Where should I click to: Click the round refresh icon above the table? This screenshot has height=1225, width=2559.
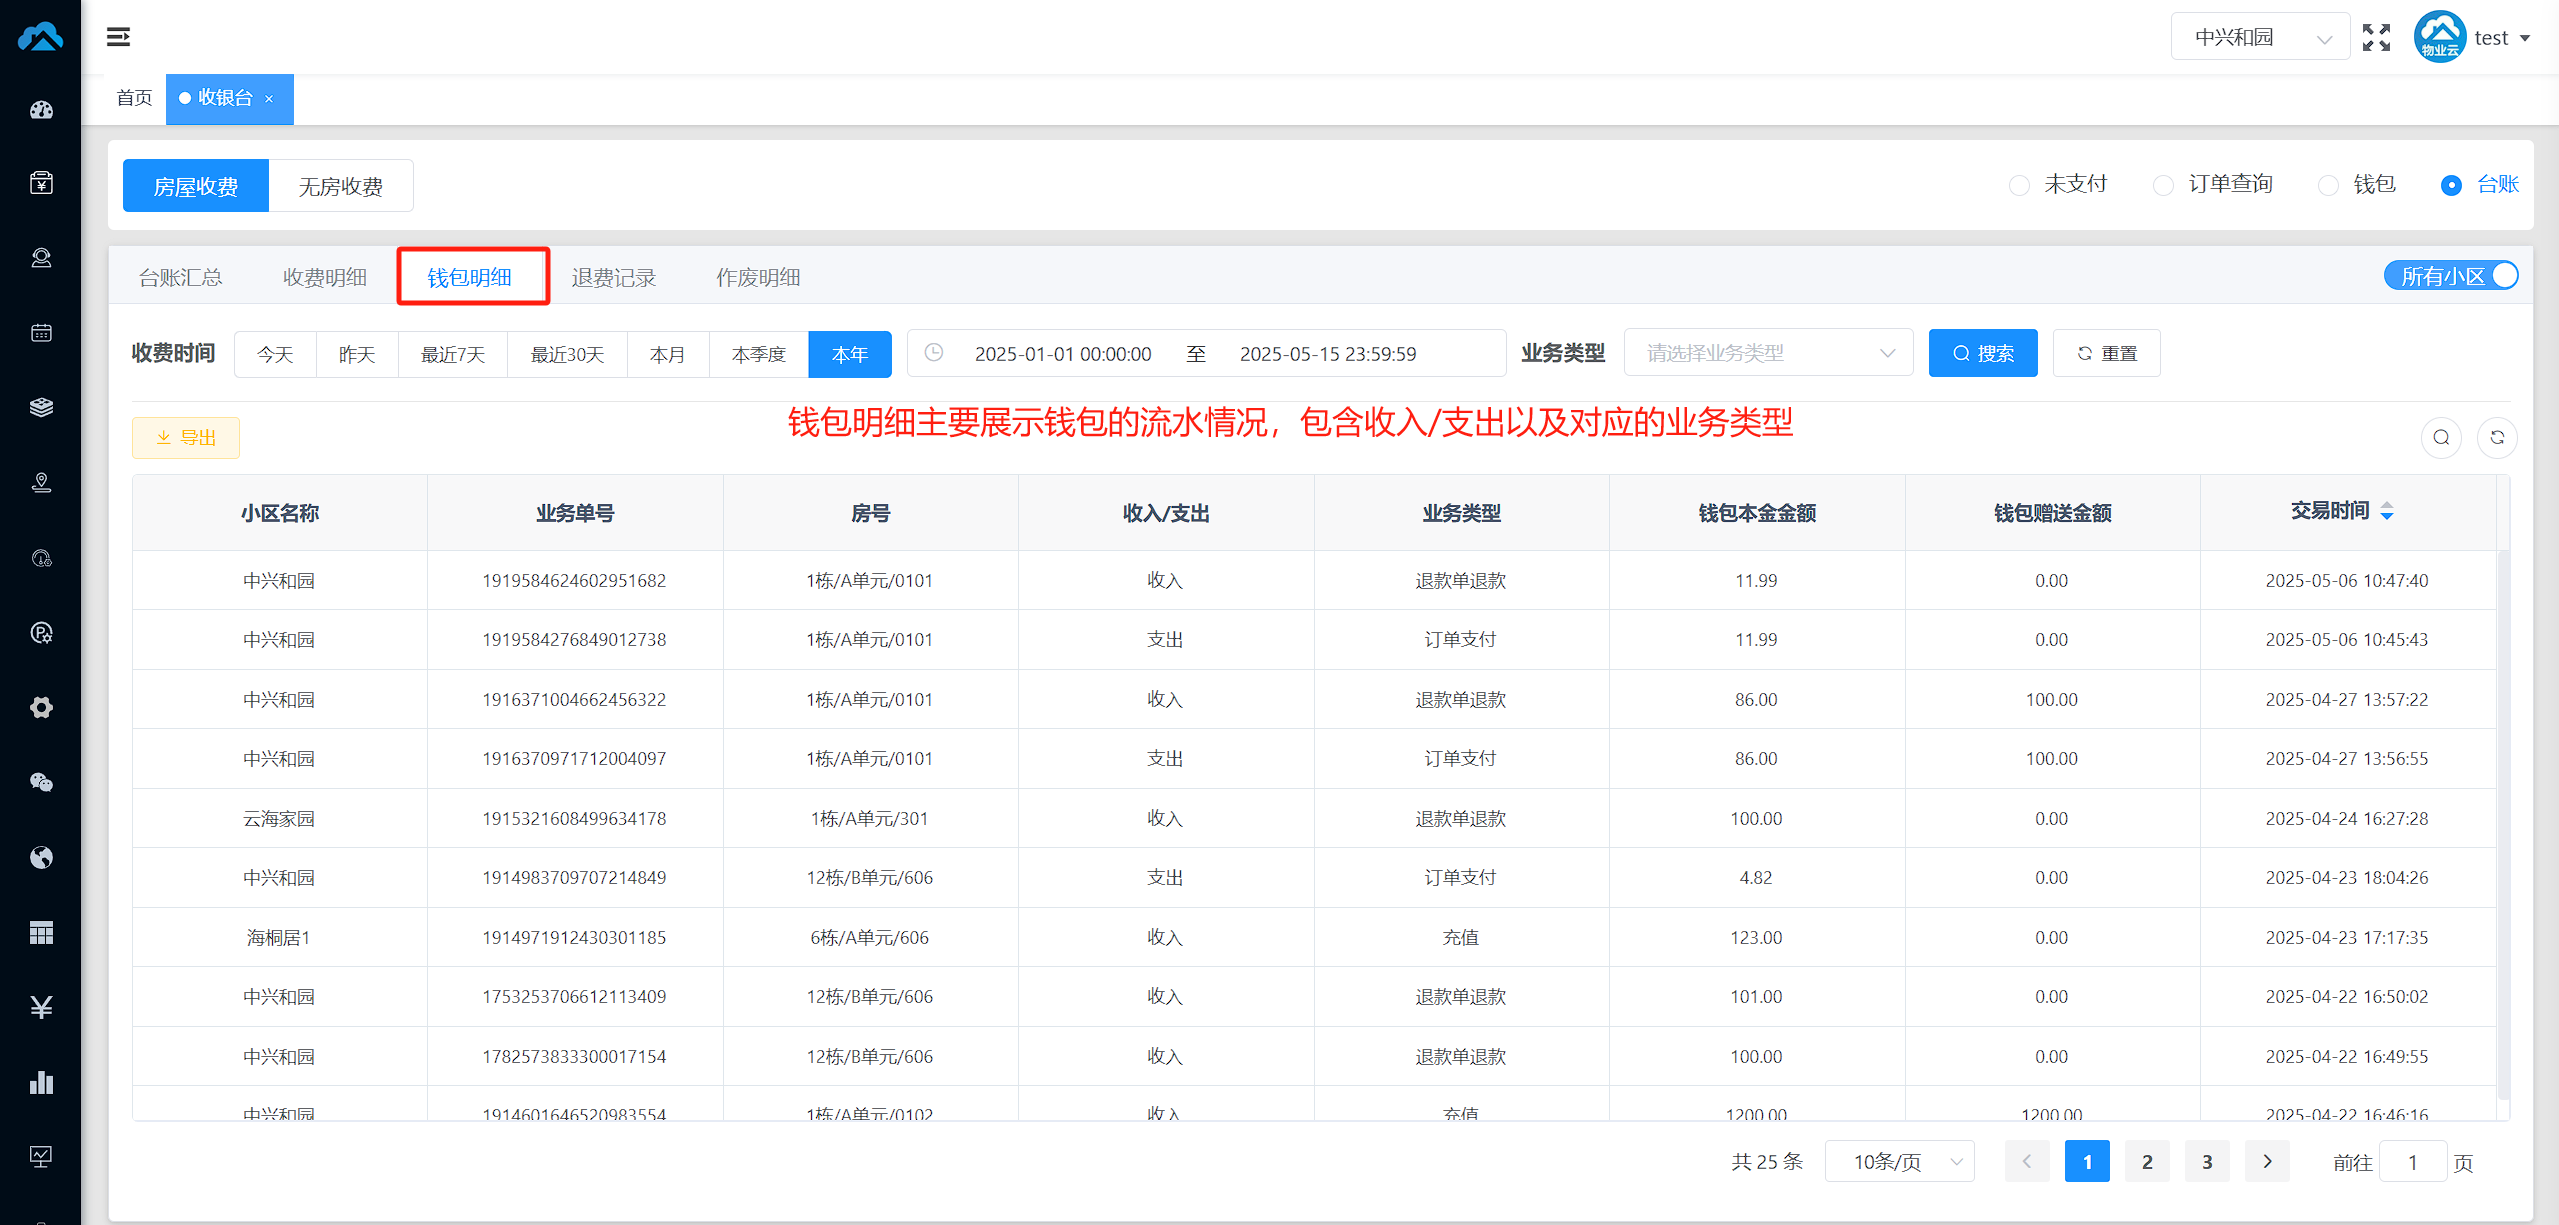(2497, 437)
